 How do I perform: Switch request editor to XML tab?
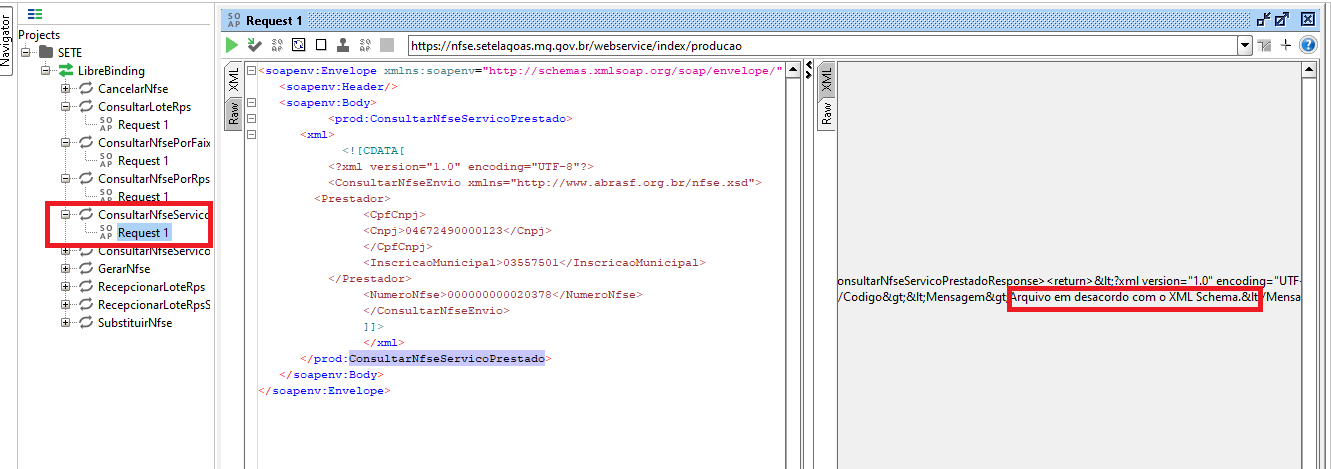coord(234,81)
